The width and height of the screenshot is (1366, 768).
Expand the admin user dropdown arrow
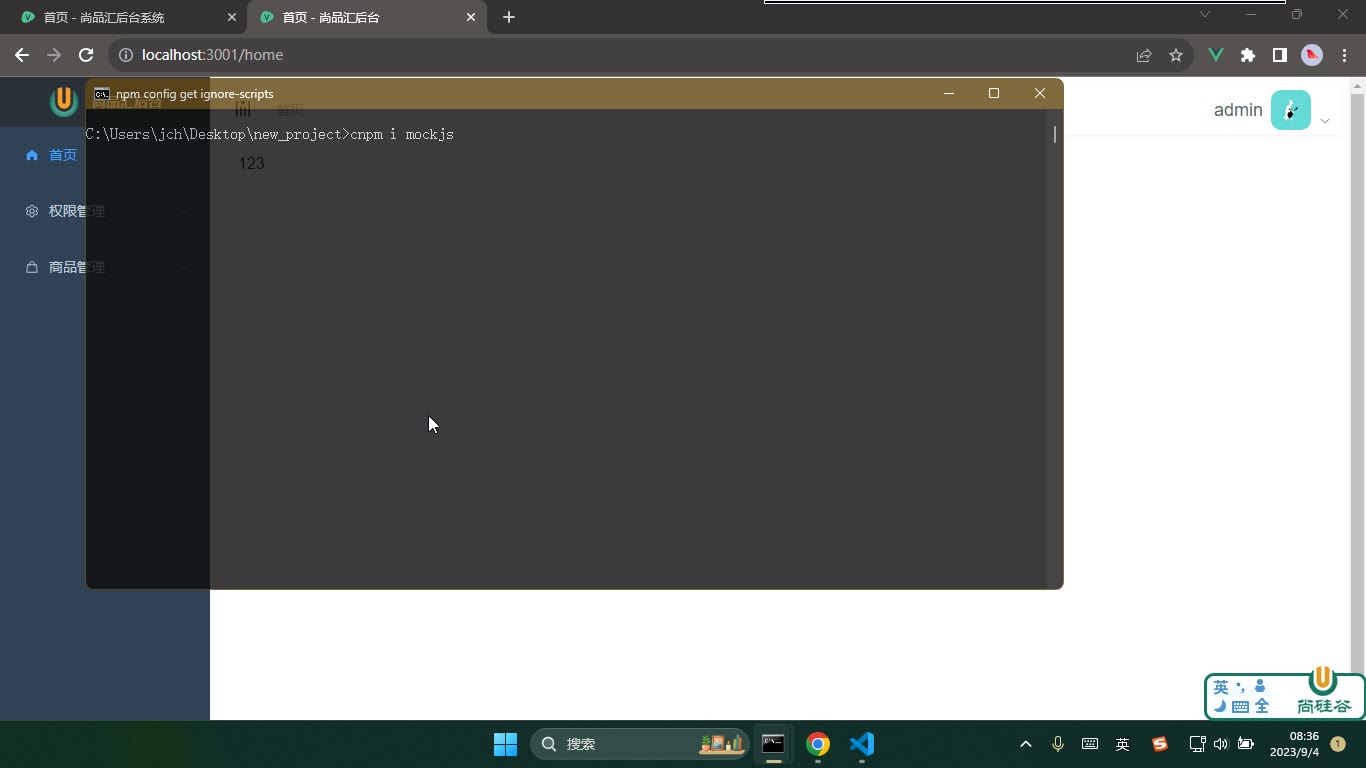click(x=1325, y=121)
